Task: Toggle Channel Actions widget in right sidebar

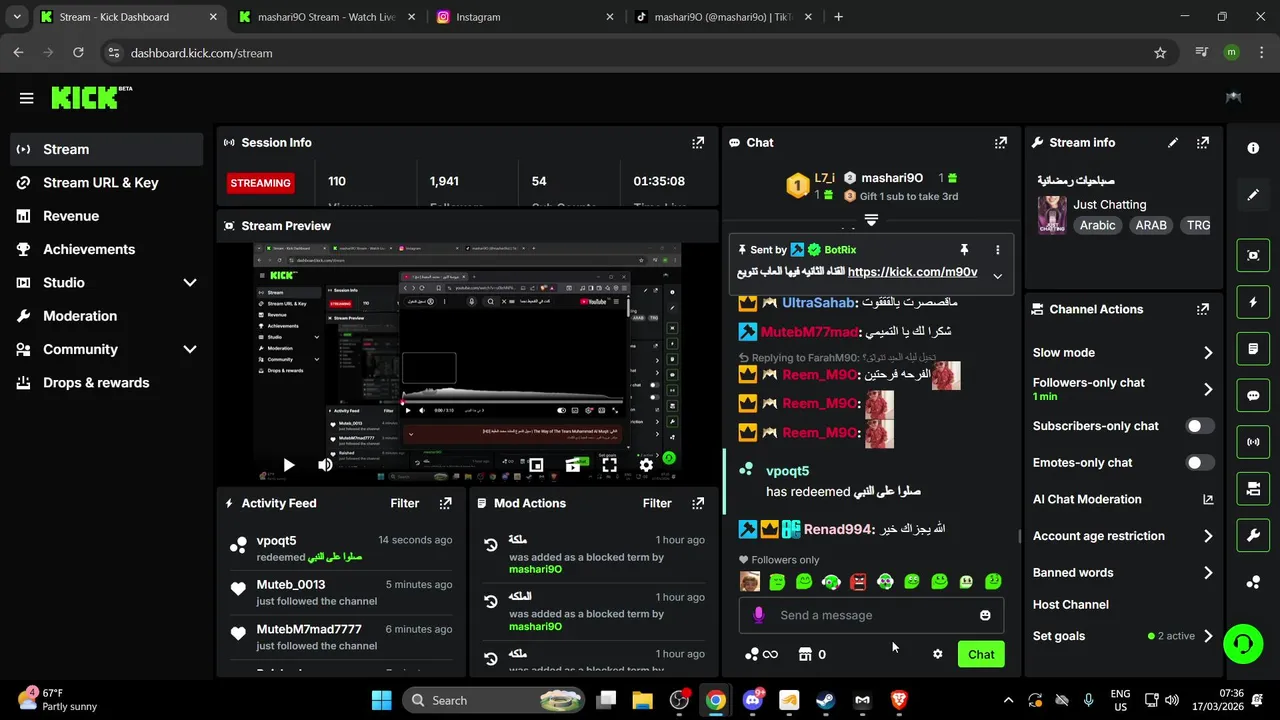Action: coord(1253,489)
